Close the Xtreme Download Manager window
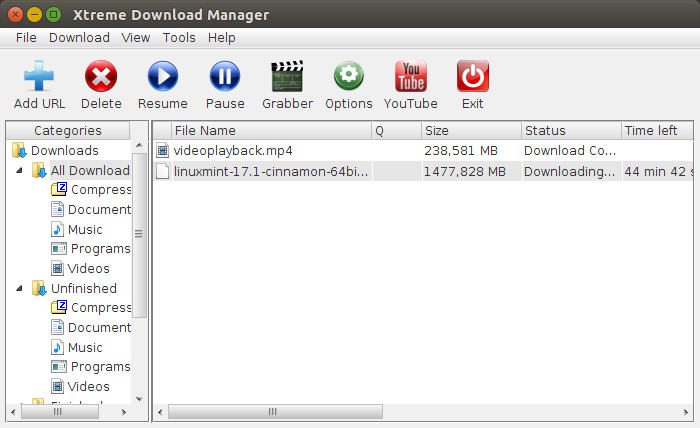Screen dimensions: 700x428 pos(15,15)
